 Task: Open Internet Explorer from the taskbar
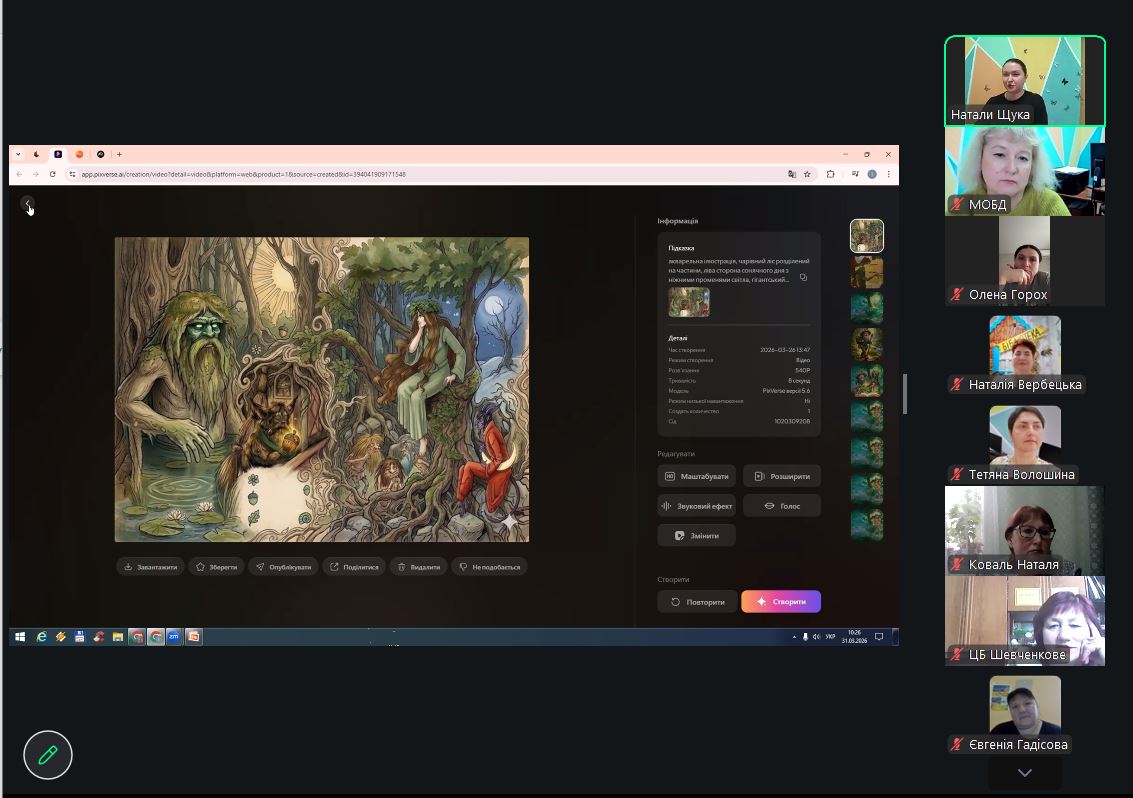[41, 636]
